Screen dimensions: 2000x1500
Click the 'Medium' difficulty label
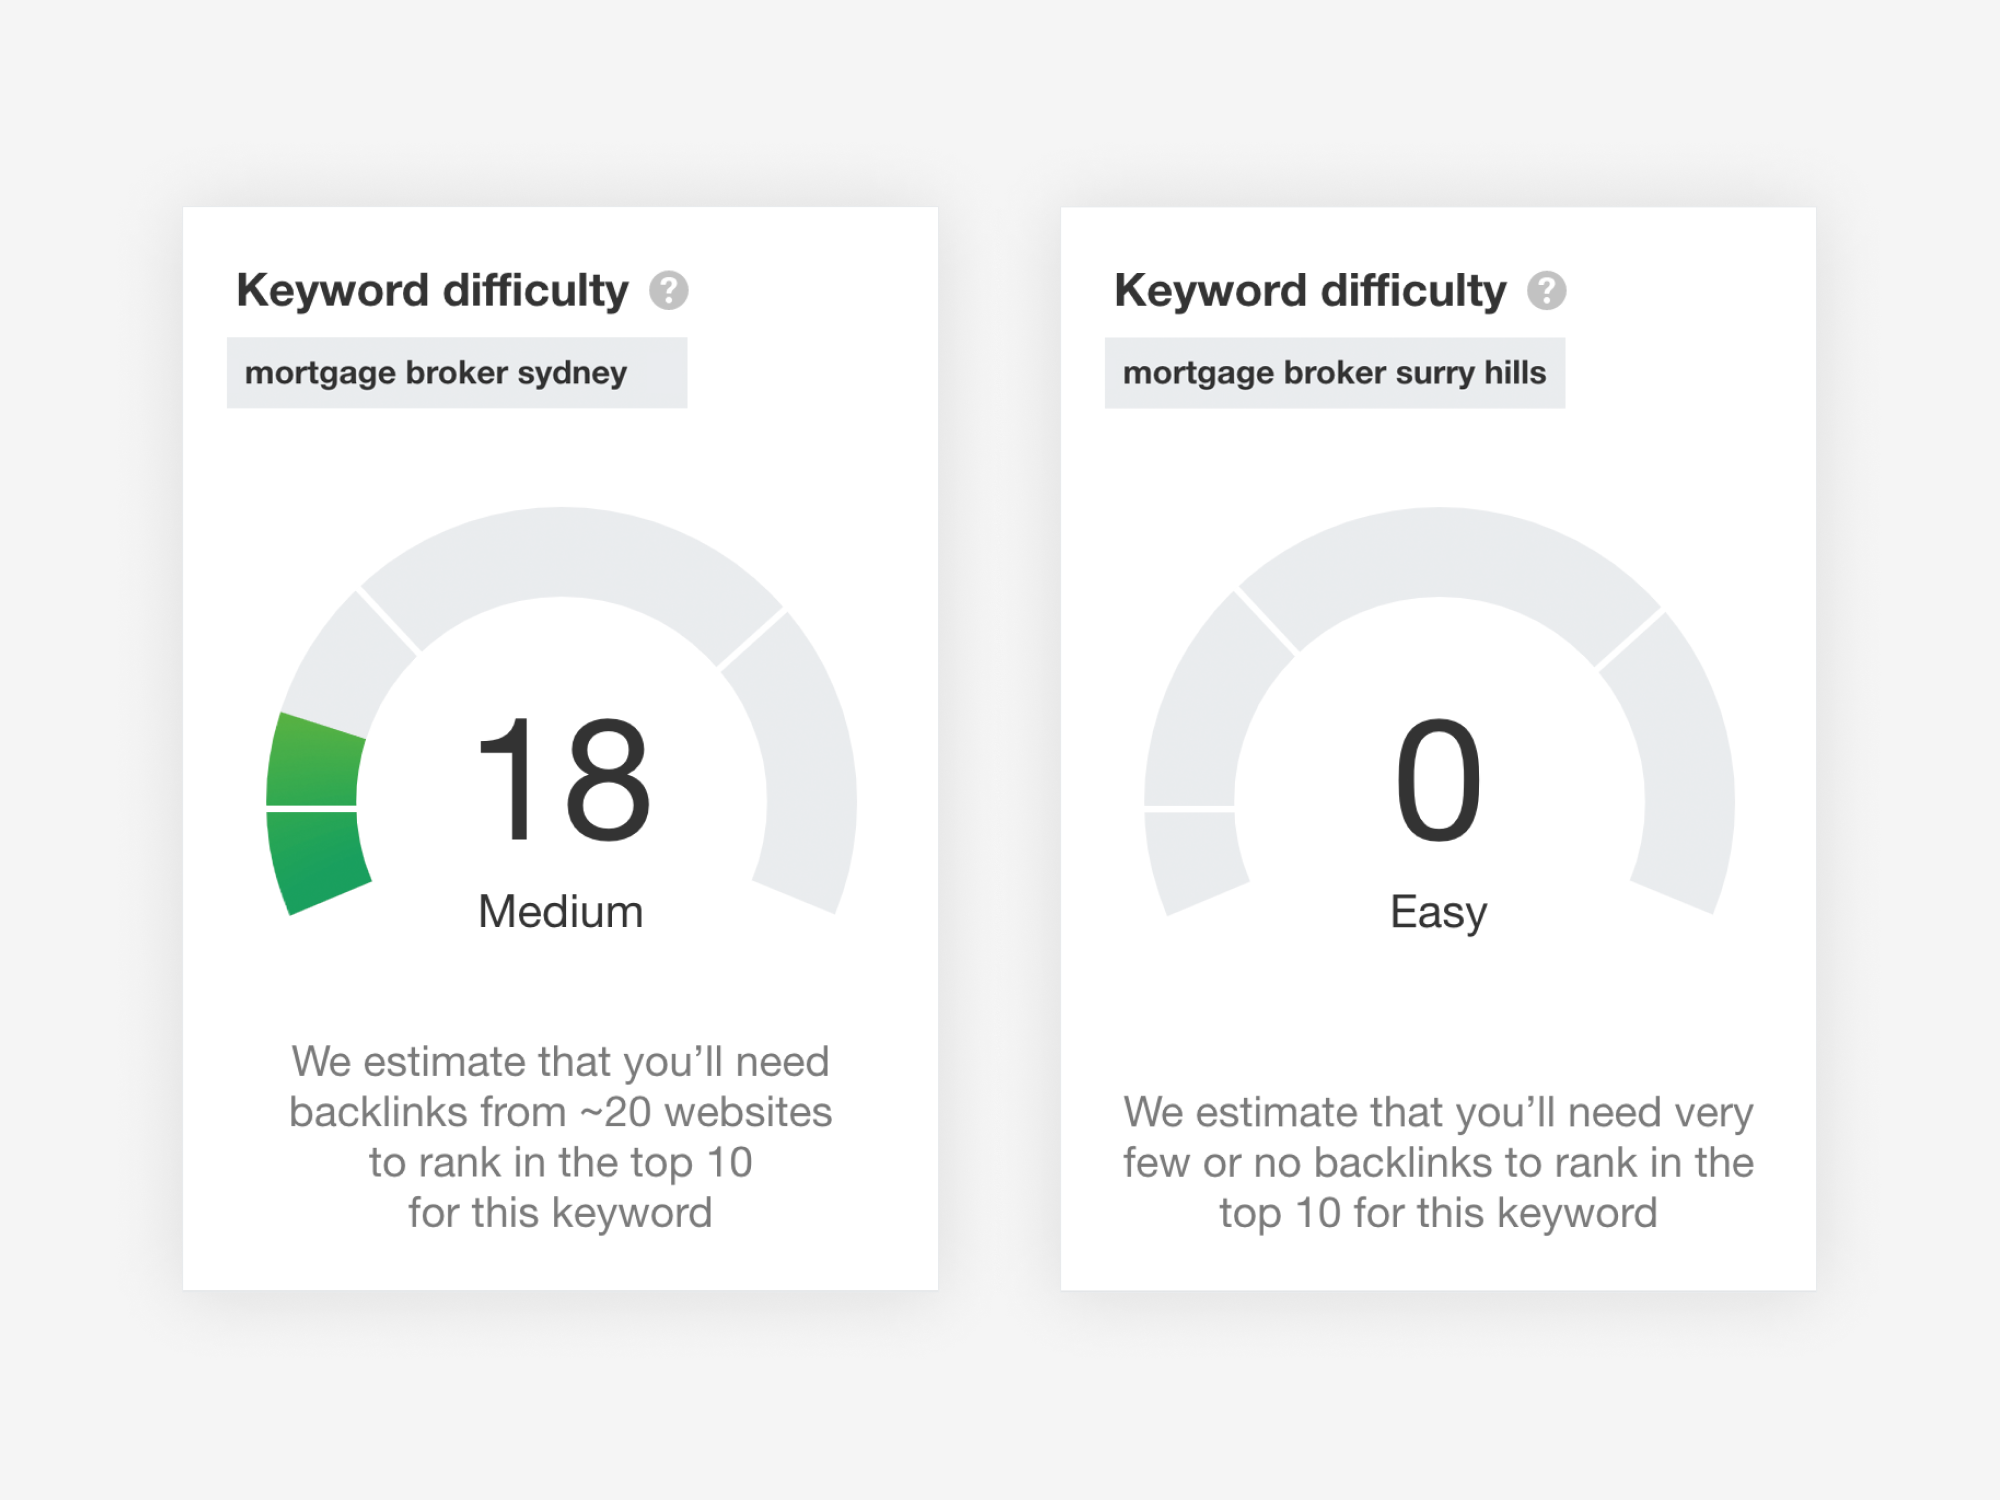point(560,912)
